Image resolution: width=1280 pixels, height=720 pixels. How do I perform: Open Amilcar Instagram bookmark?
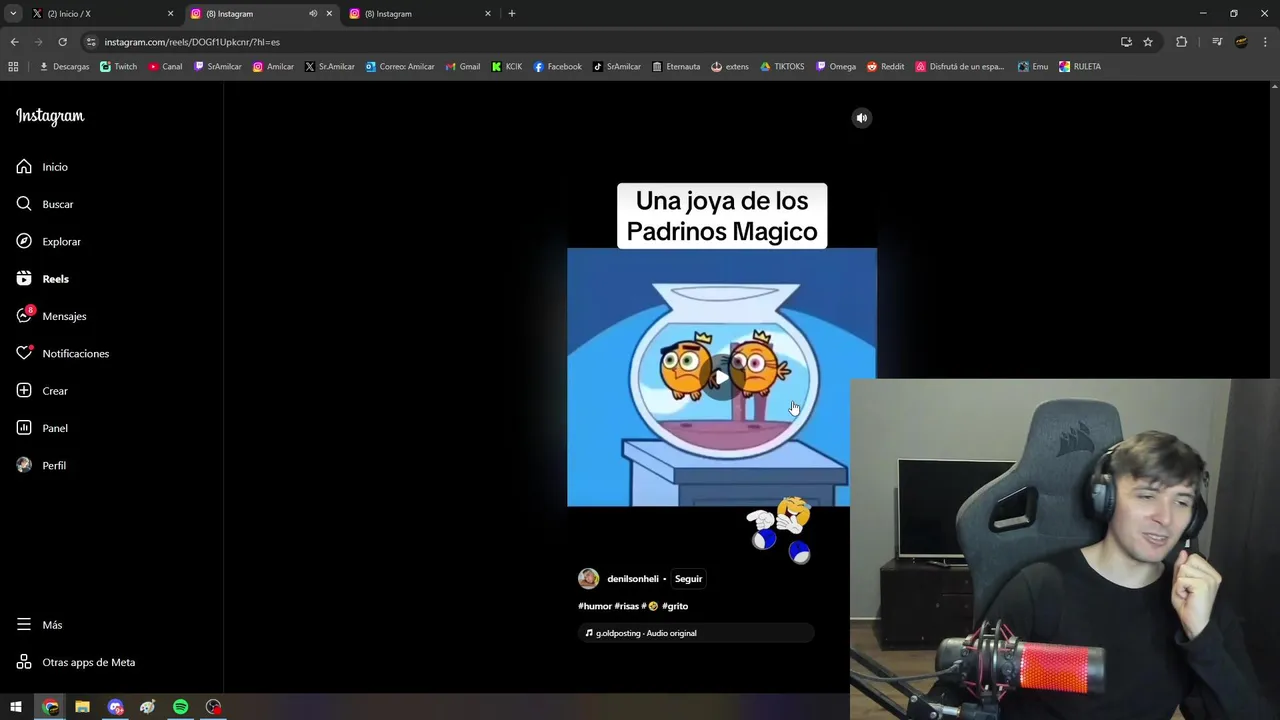click(x=273, y=67)
